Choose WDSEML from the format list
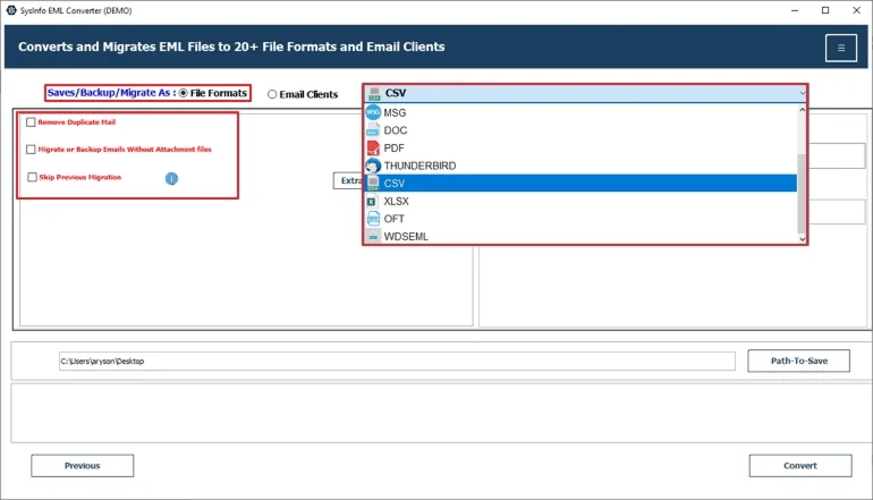The height and width of the screenshot is (500, 873). pos(581,237)
